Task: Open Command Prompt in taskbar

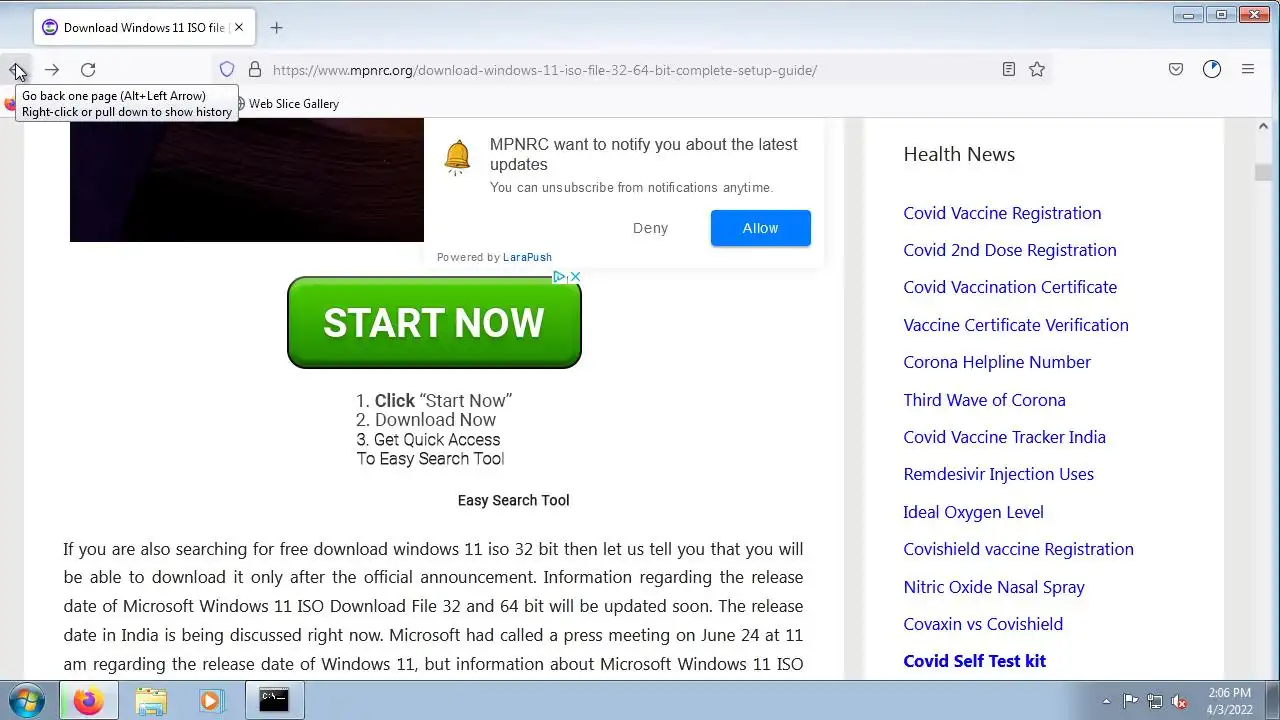Action: click(274, 700)
